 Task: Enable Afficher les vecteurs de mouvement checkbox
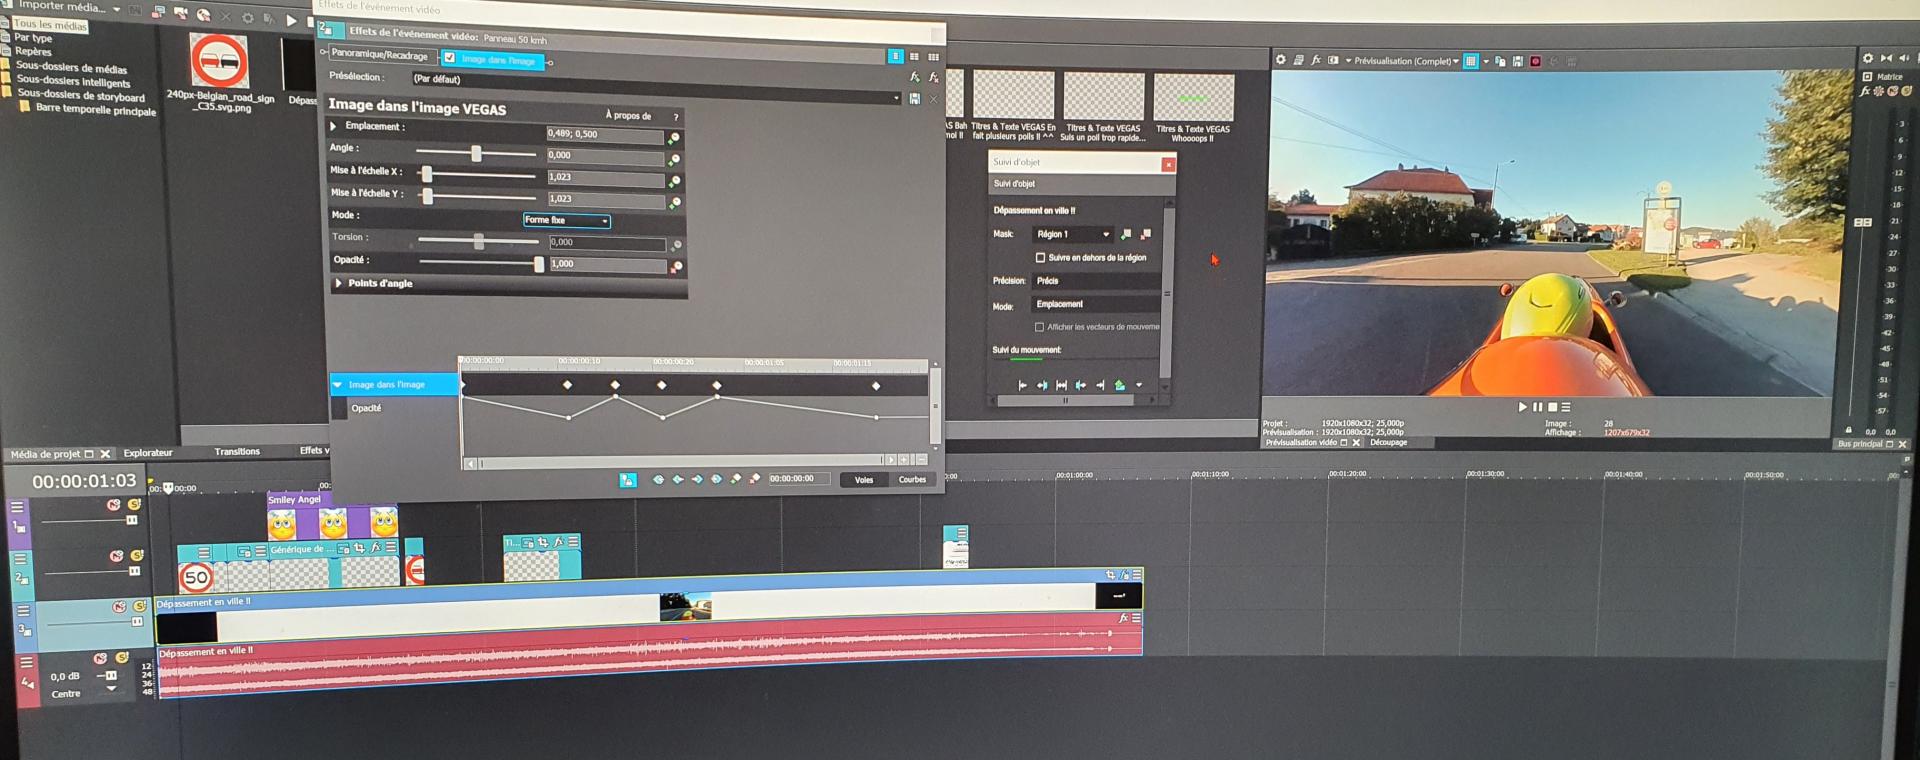pyautogui.click(x=1039, y=327)
